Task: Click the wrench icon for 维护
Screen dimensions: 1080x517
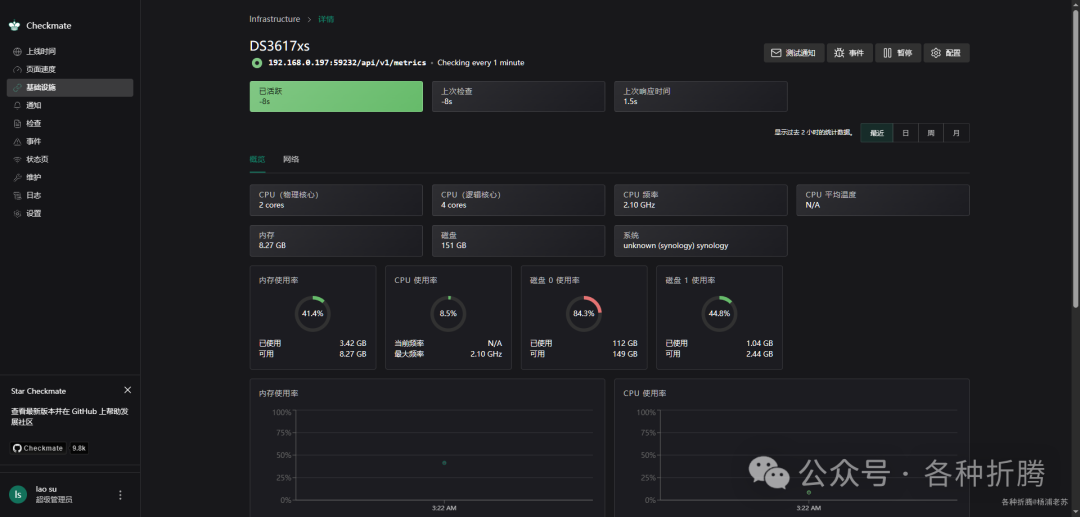Action: pos(17,178)
